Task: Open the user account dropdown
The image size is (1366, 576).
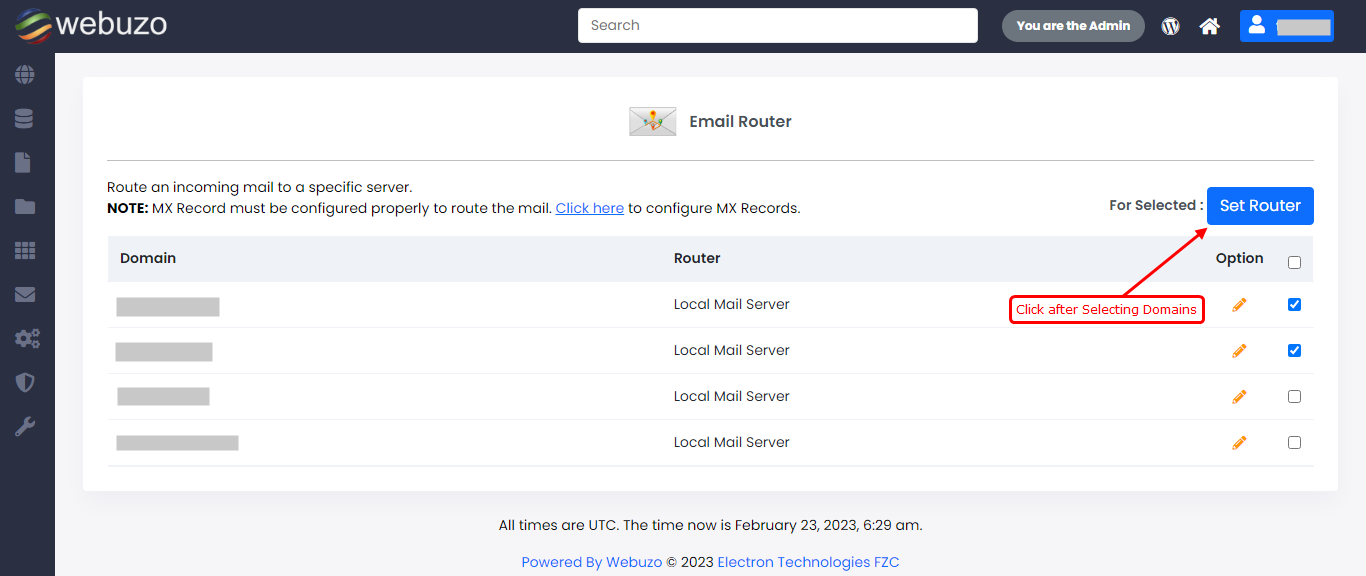Action: pyautogui.click(x=1286, y=26)
